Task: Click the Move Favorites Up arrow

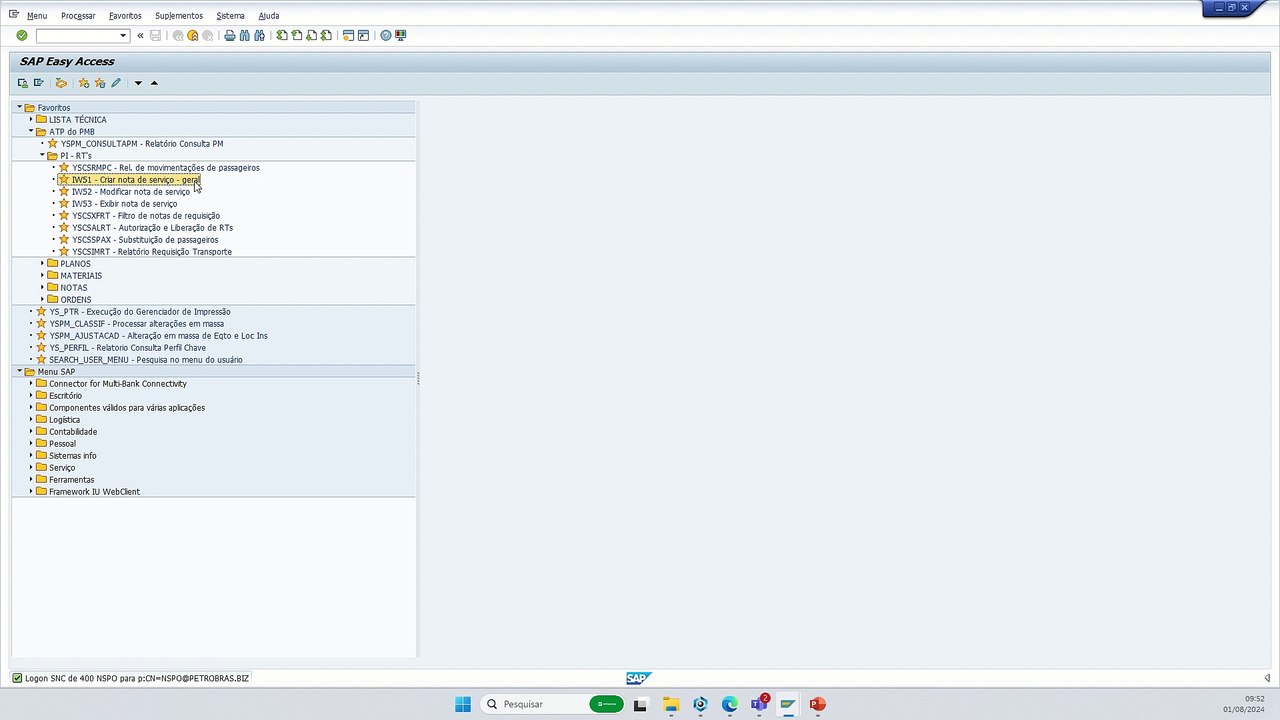Action: (154, 83)
